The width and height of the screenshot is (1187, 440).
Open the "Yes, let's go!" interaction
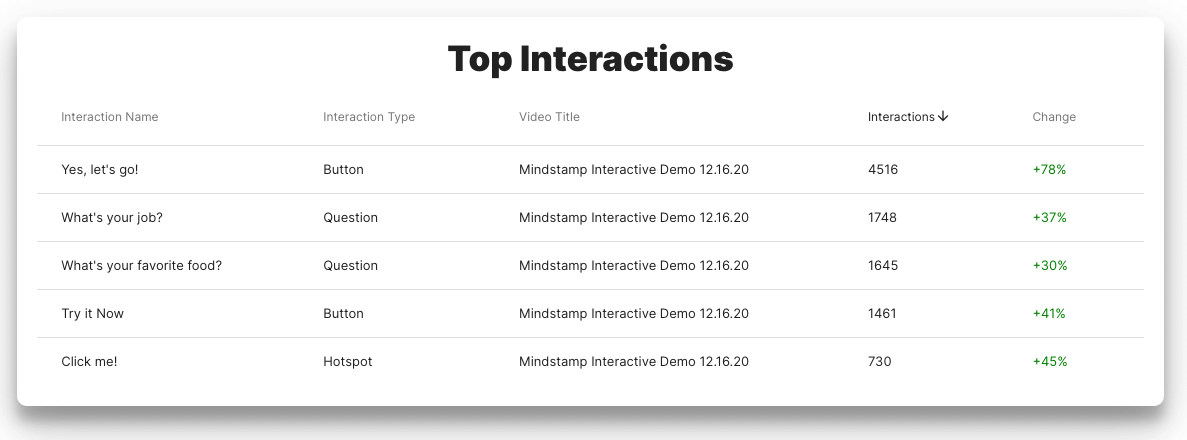[100, 170]
